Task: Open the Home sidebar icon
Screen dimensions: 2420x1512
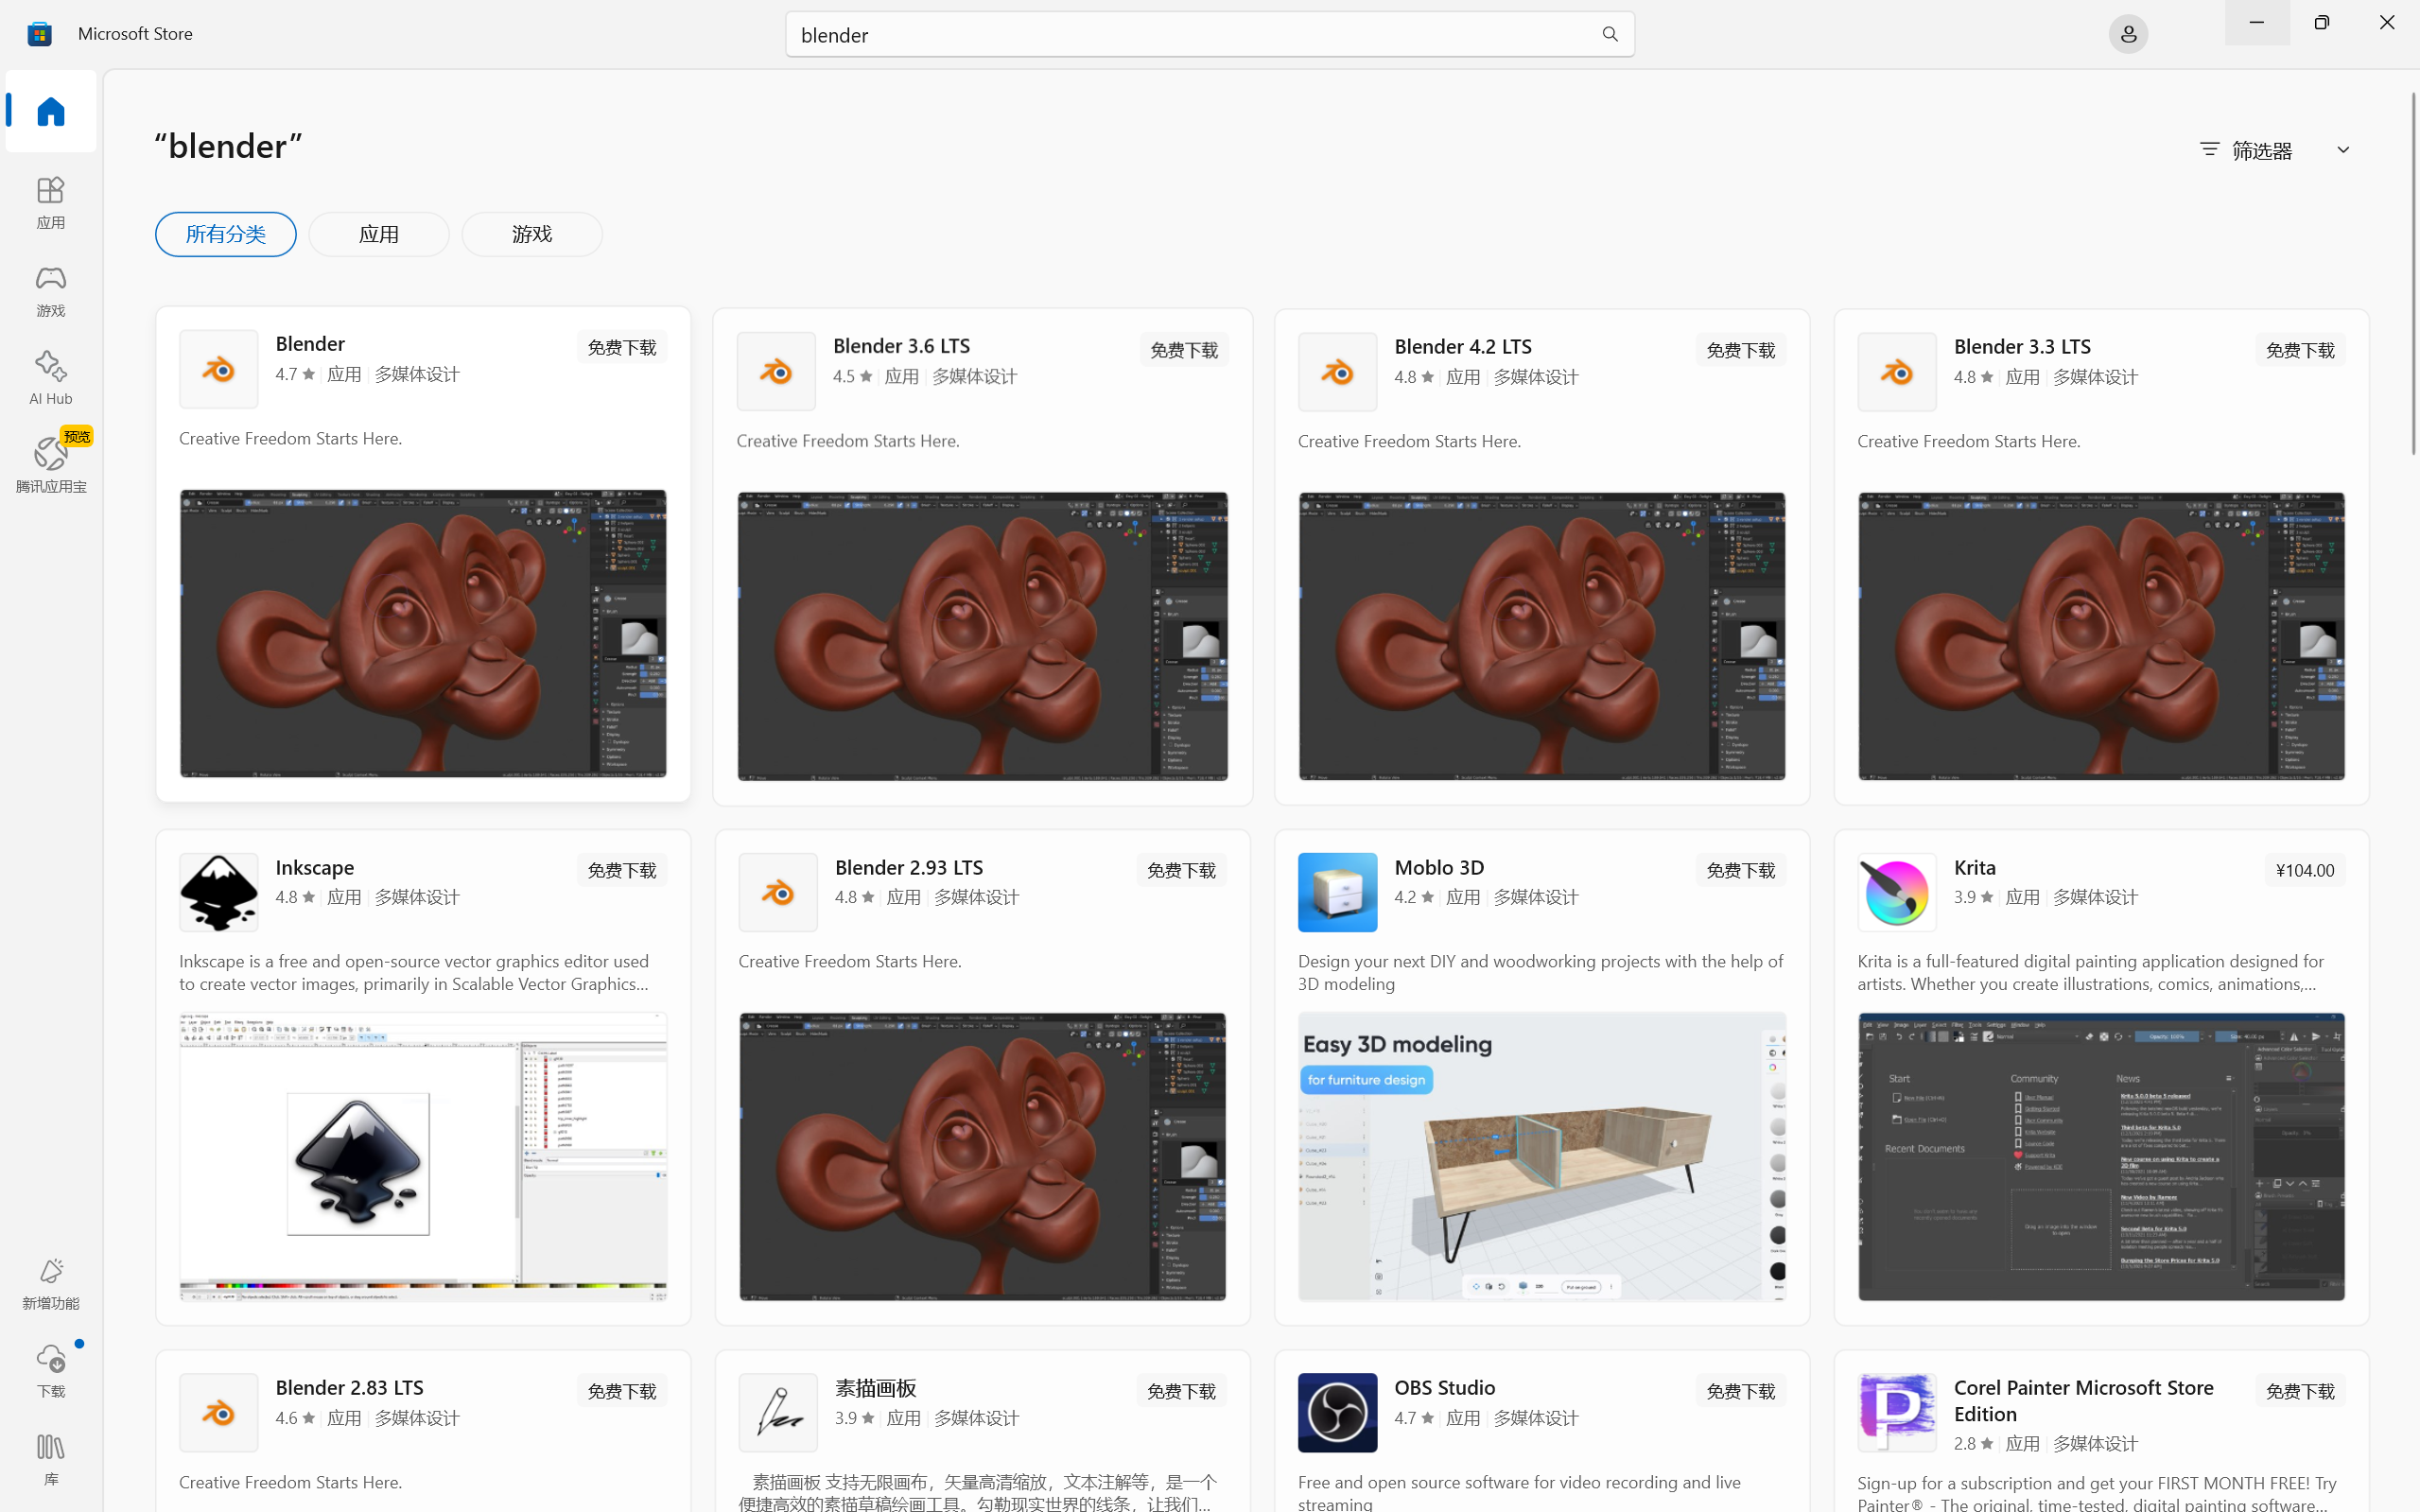Action: click(50, 111)
